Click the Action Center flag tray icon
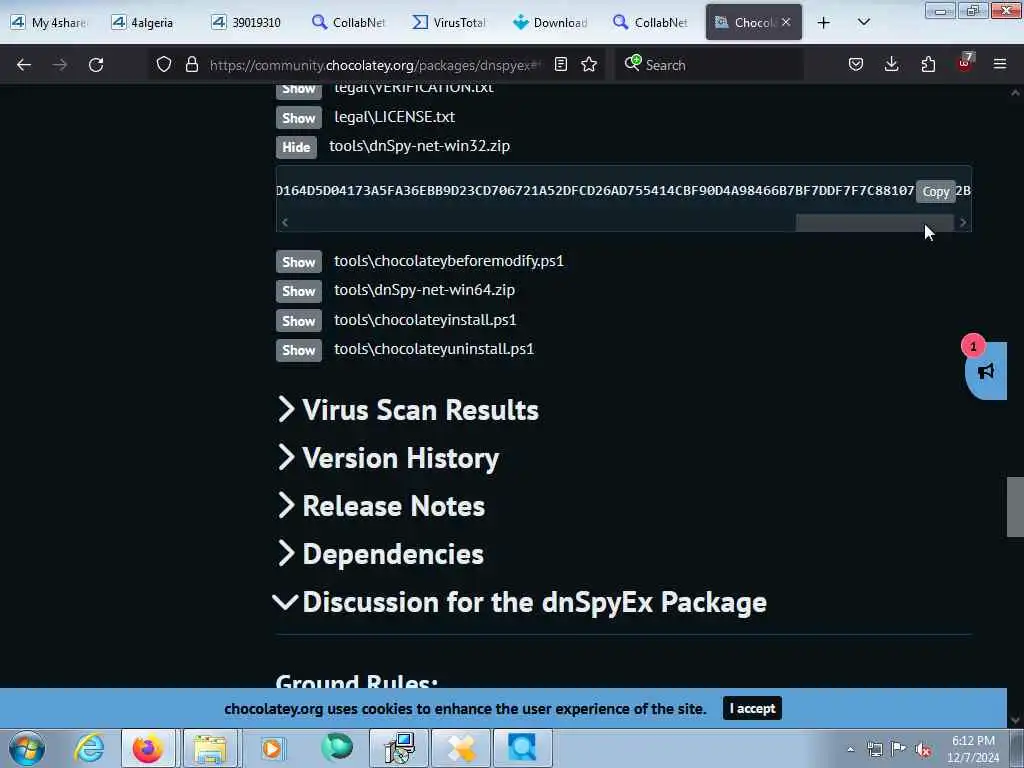 click(x=899, y=749)
